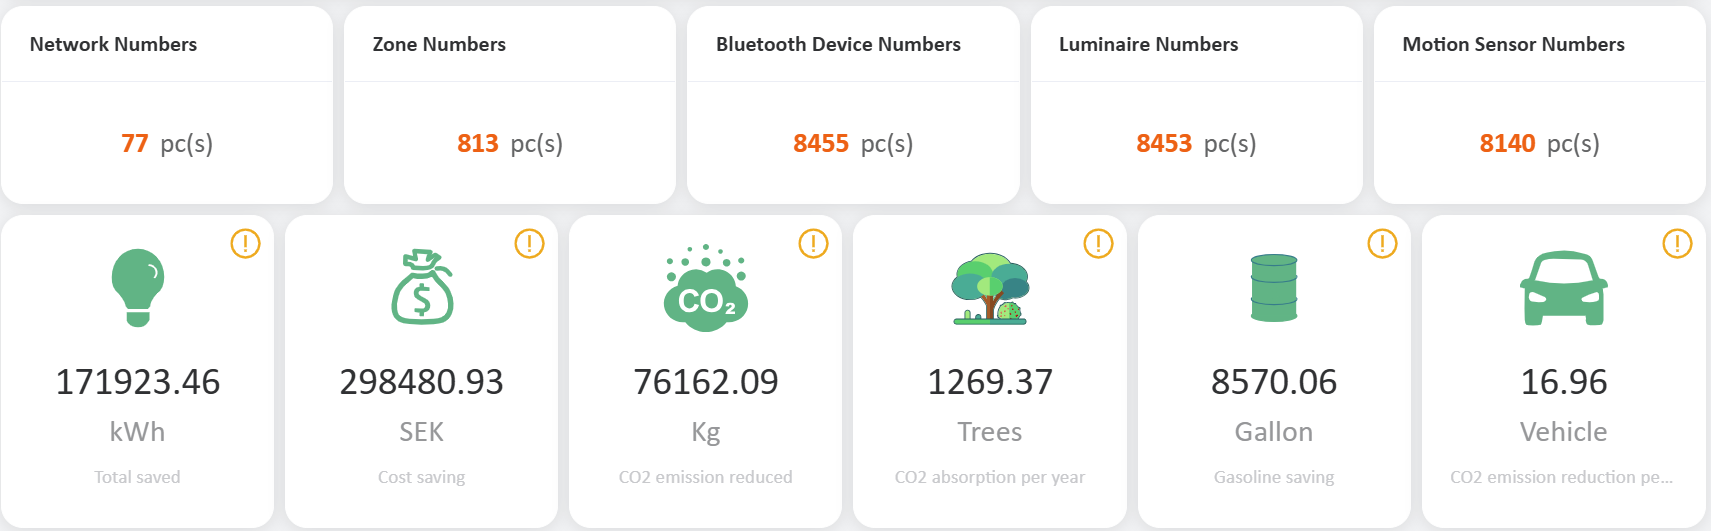The height and width of the screenshot is (531, 1711).
Task: Click the green light bulb icon
Action: [x=138, y=287]
